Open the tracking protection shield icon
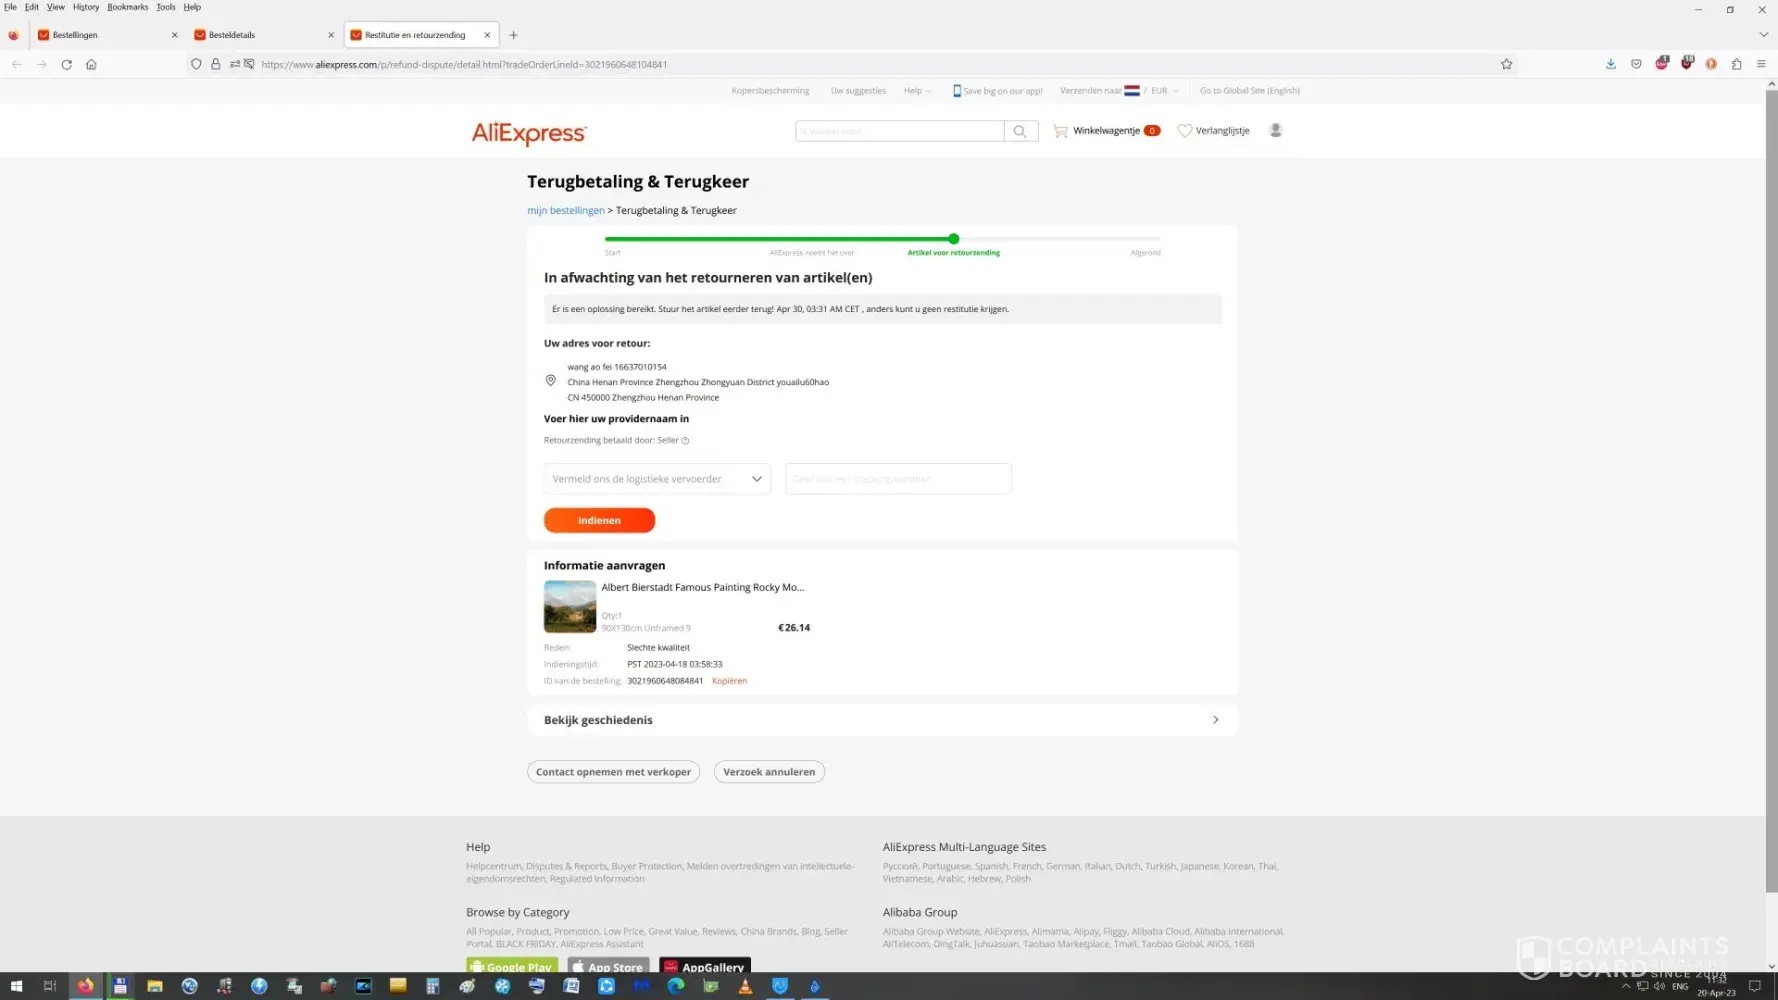The width and height of the screenshot is (1778, 1000). point(196,64)
